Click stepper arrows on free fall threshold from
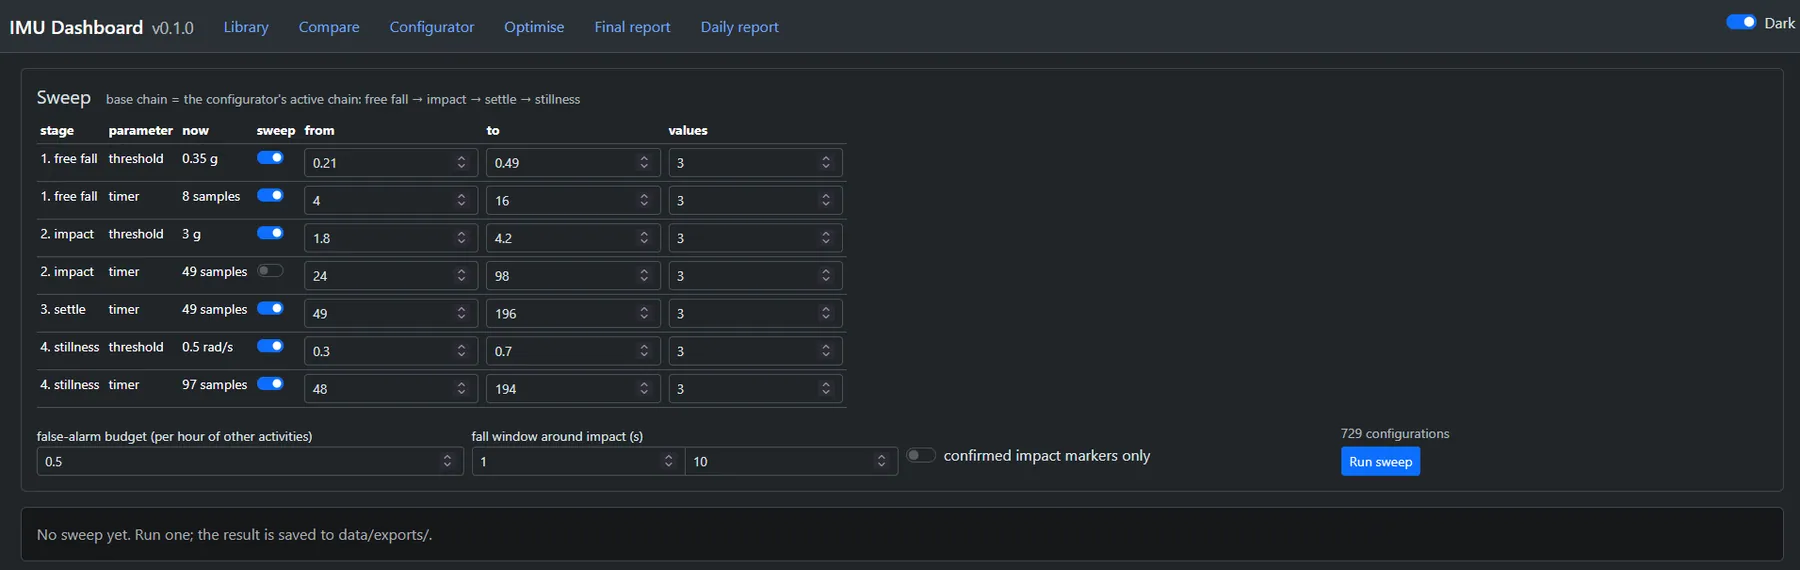This screenshot has height=570, width=1800. (x=461, y=162)
